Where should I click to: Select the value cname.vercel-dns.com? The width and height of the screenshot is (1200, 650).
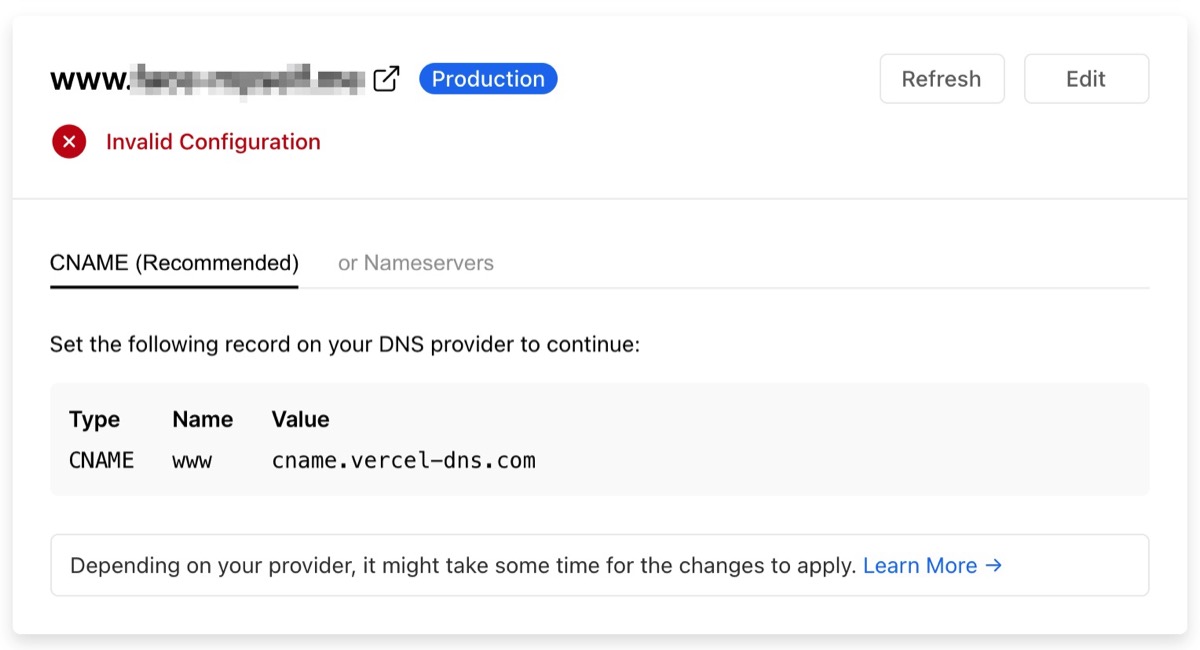click(403, 460)
